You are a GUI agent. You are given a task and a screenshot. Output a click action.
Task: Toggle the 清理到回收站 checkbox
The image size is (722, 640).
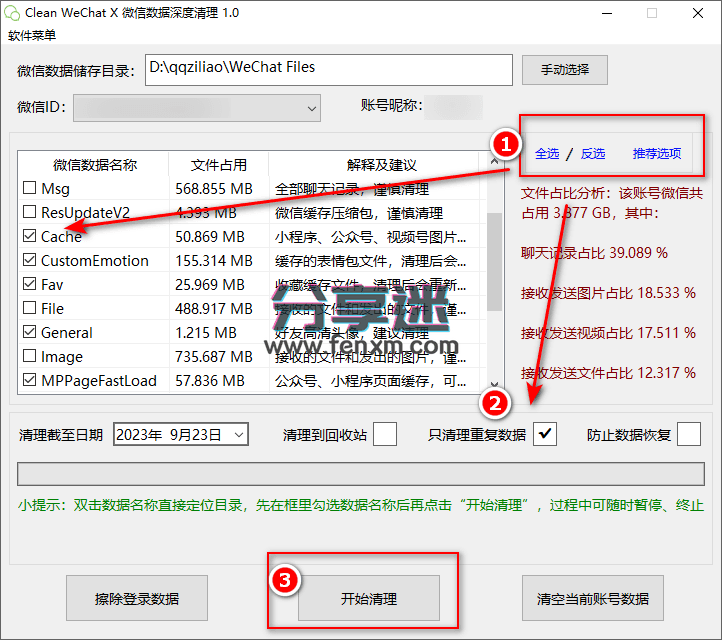pyautogui.click(x=384, y=434)
